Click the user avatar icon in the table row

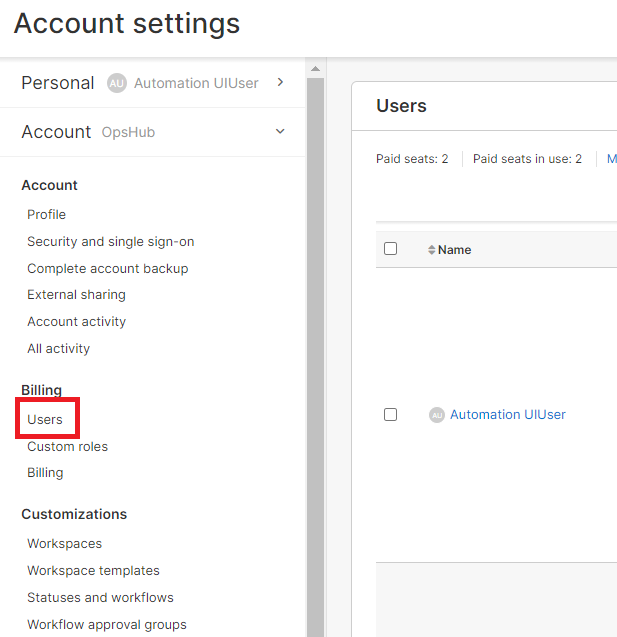tap(436, 415)
